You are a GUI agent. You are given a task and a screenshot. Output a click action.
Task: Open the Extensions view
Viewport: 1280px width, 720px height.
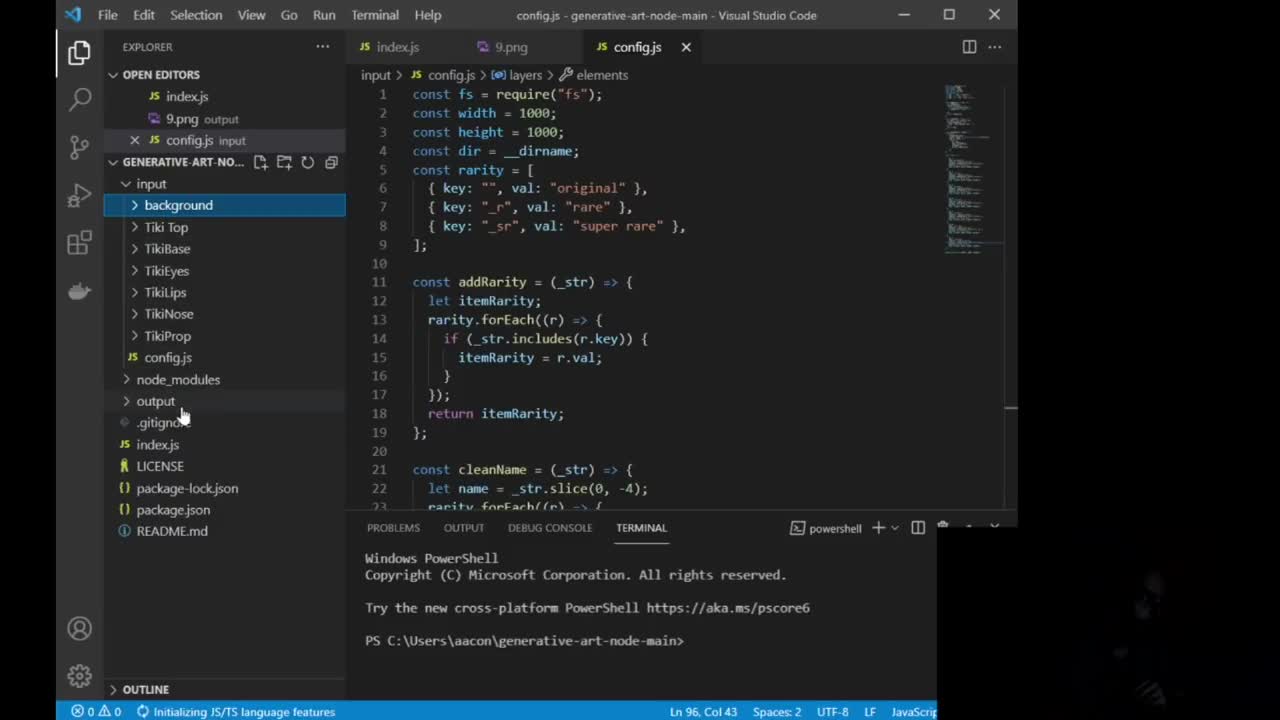tap(80, 243)
